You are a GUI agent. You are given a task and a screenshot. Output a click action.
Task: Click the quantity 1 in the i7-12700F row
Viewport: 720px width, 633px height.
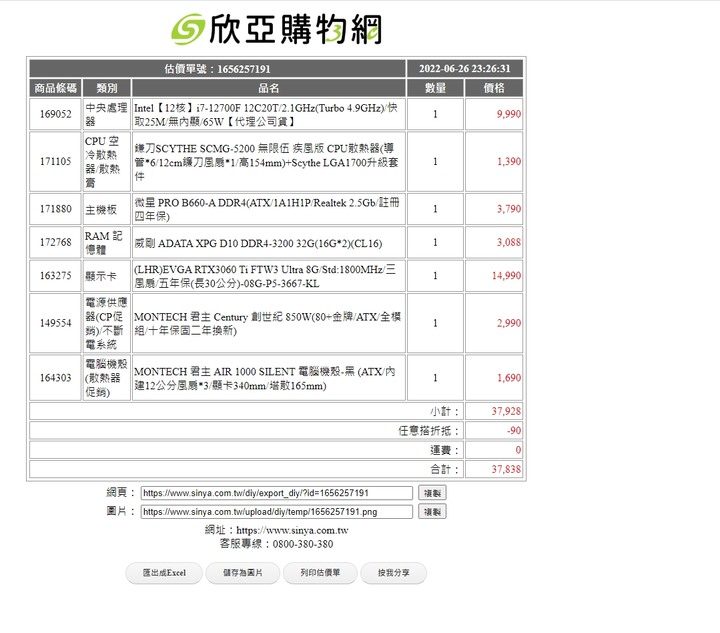click(435, 114)
